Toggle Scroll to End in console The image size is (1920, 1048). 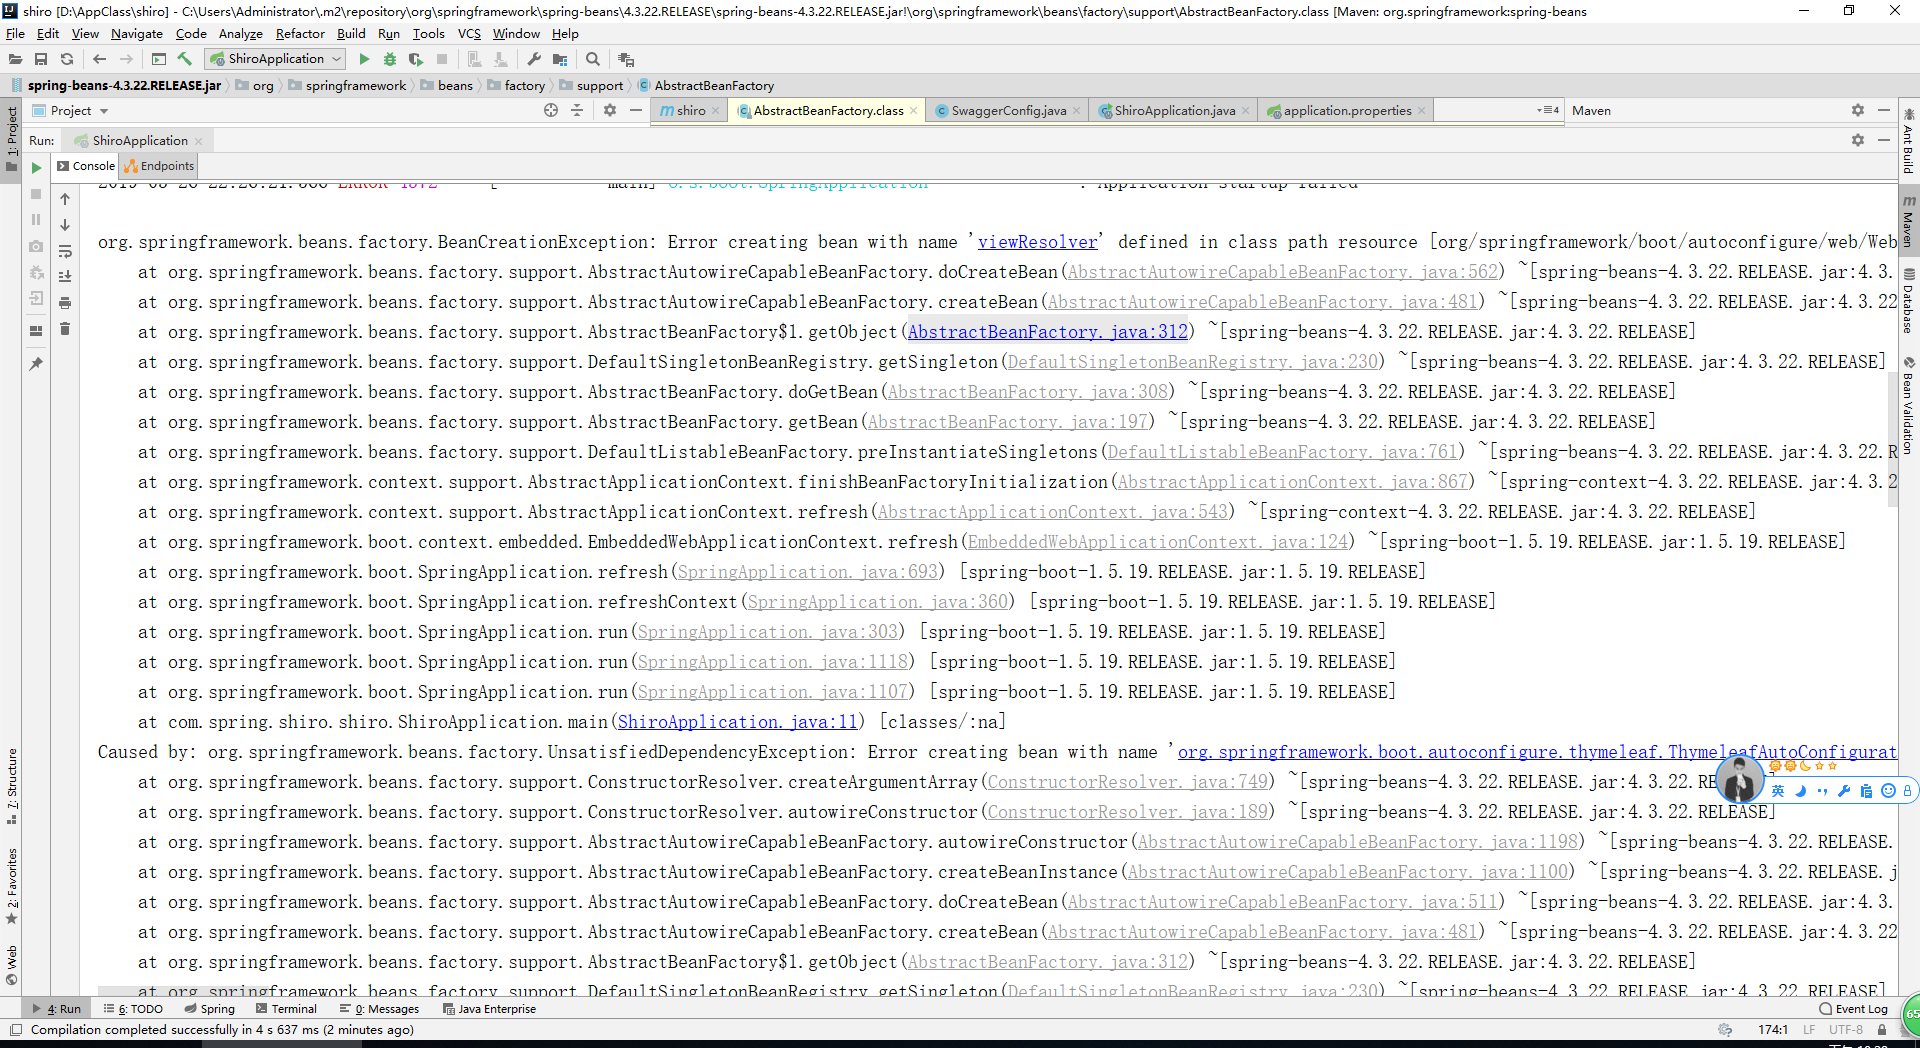(65, 276)
